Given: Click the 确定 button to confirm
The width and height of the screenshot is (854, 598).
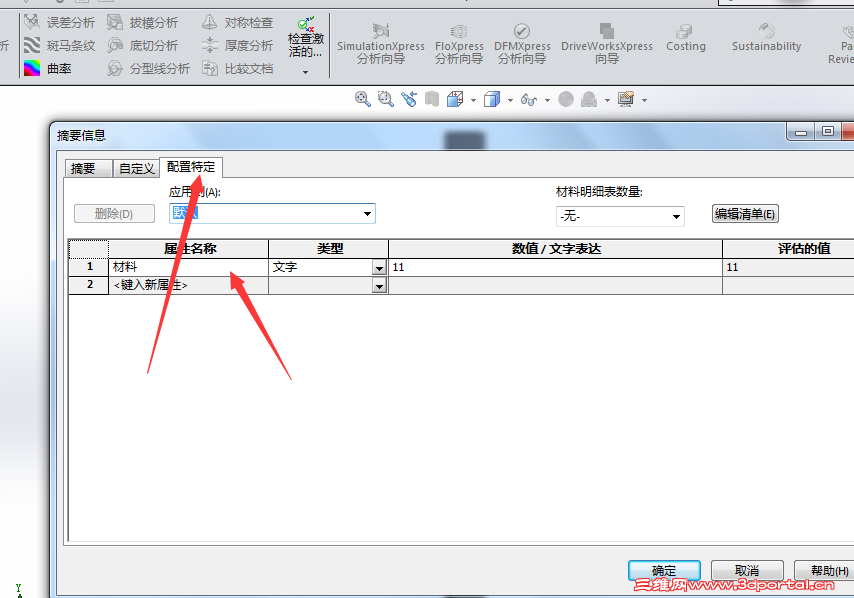Looking at the screenshot, I should tap(665, 570).
